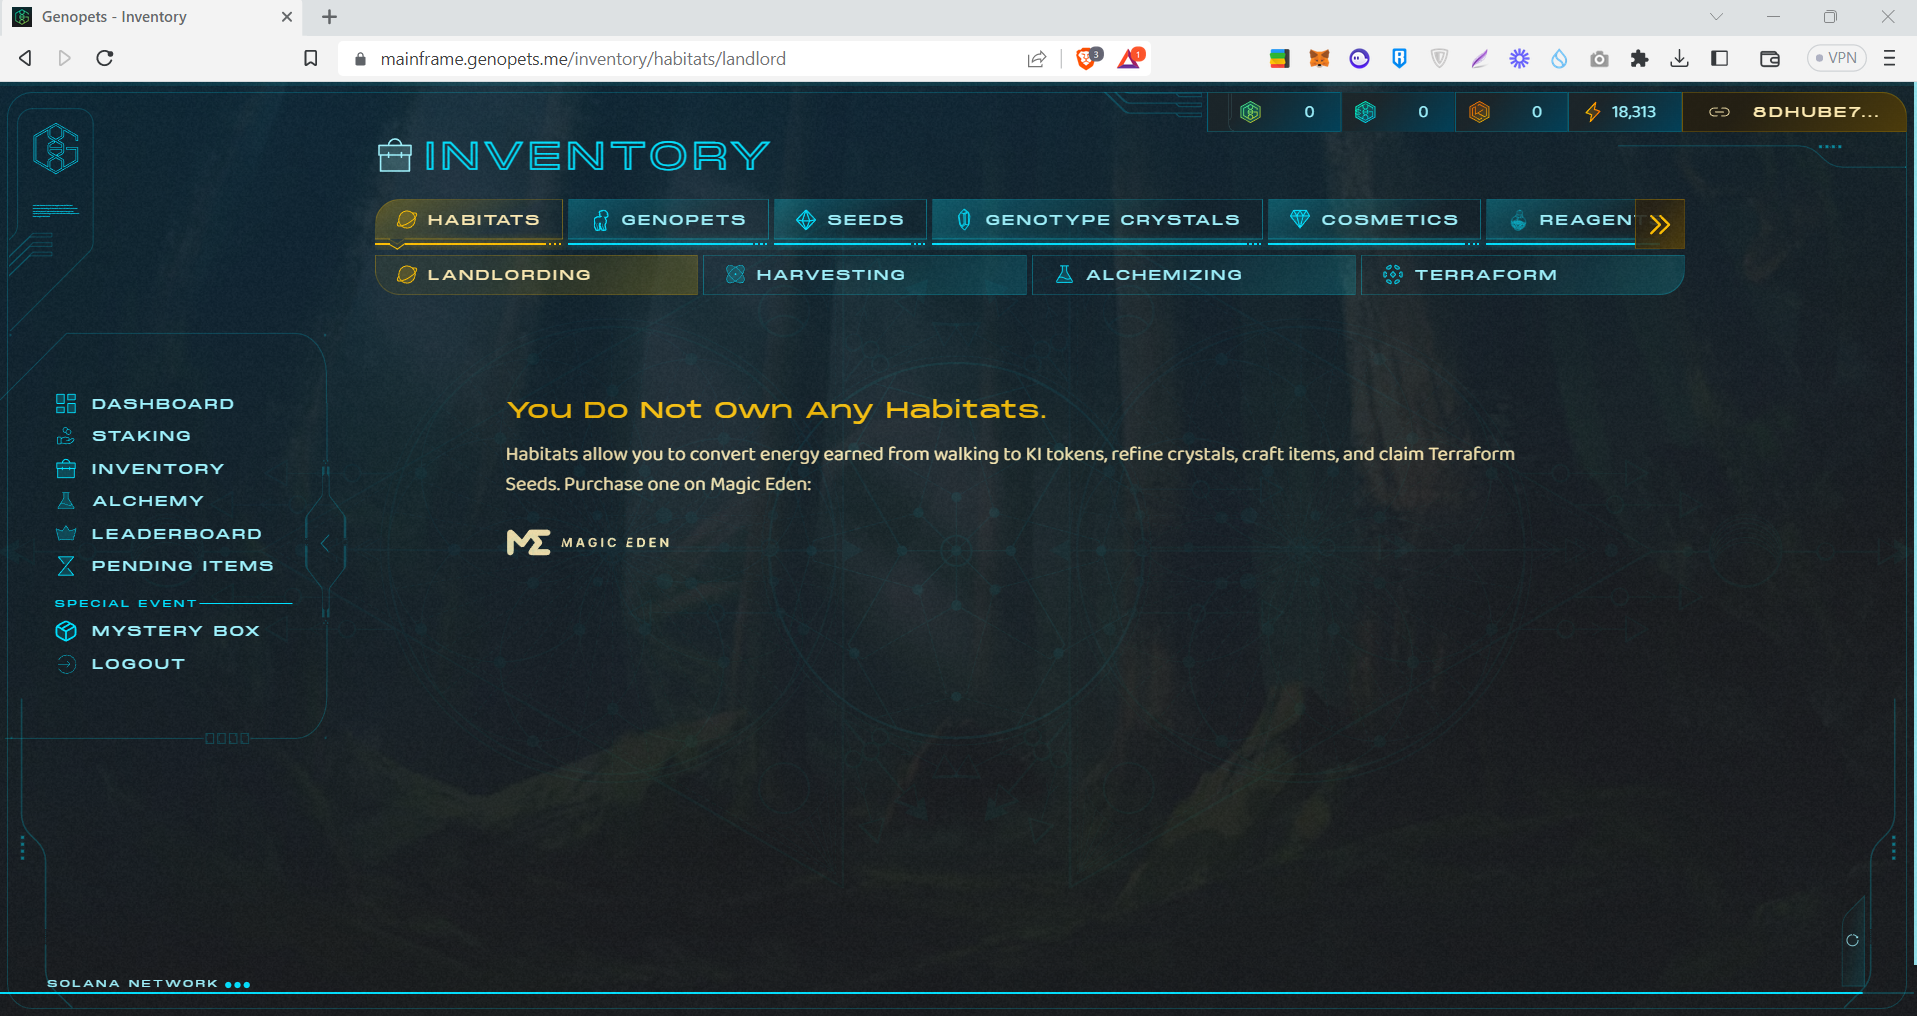
Task: Click the teal token balance icon
Action: 1365,112
